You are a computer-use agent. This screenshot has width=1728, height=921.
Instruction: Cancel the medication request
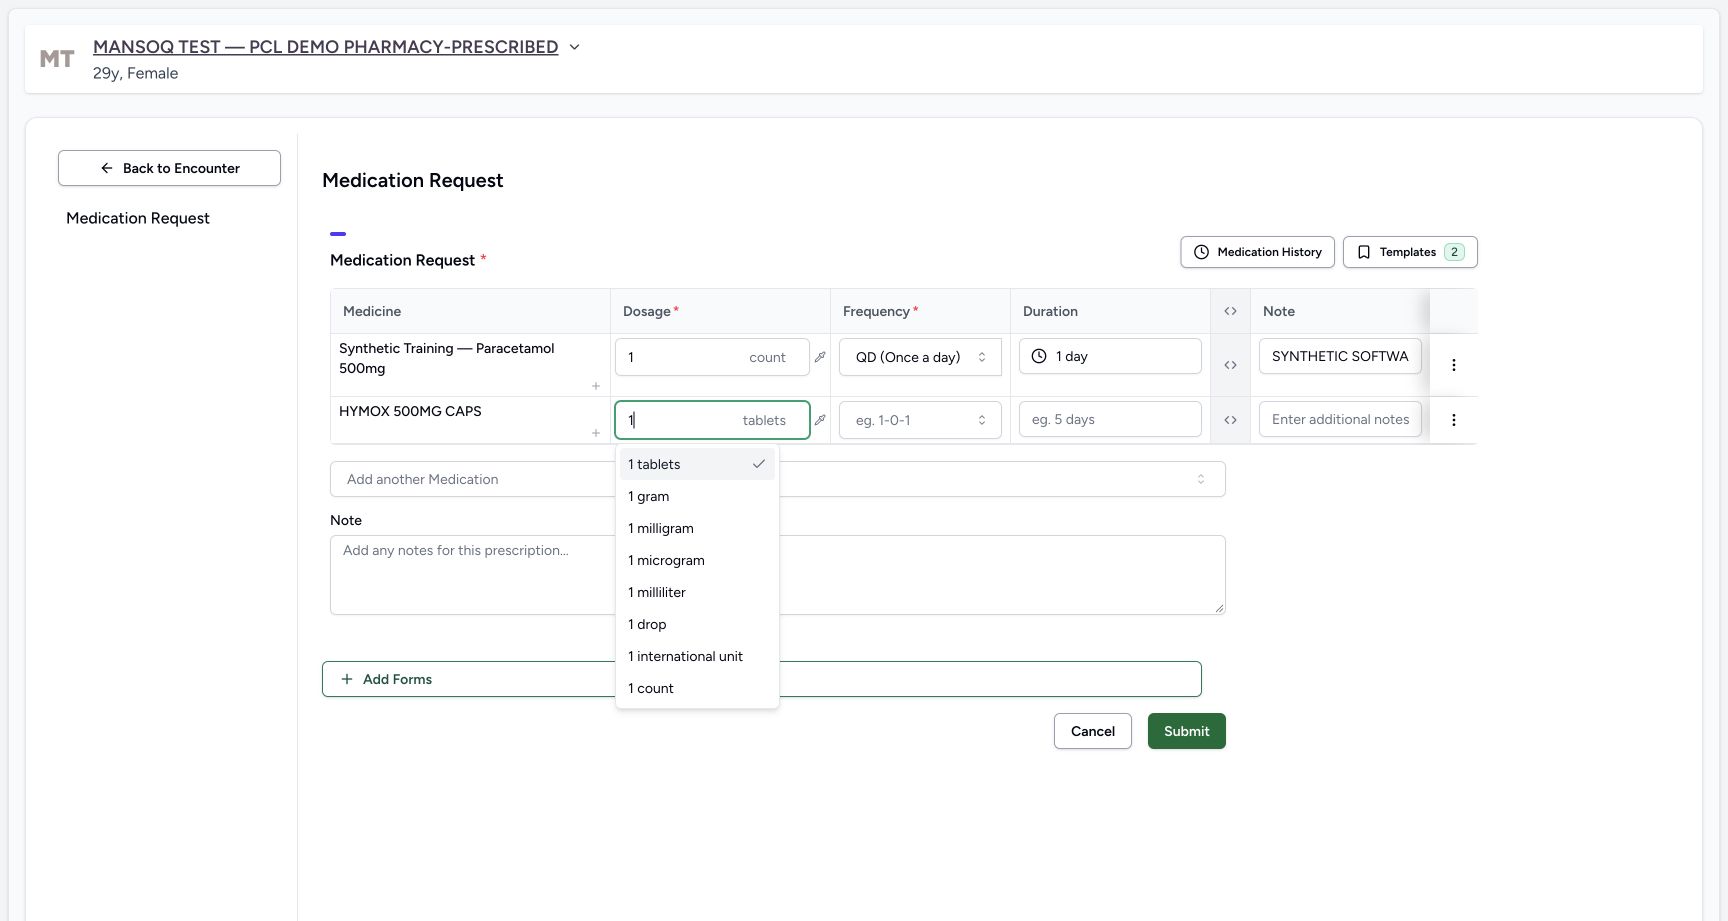[1093, 731]
